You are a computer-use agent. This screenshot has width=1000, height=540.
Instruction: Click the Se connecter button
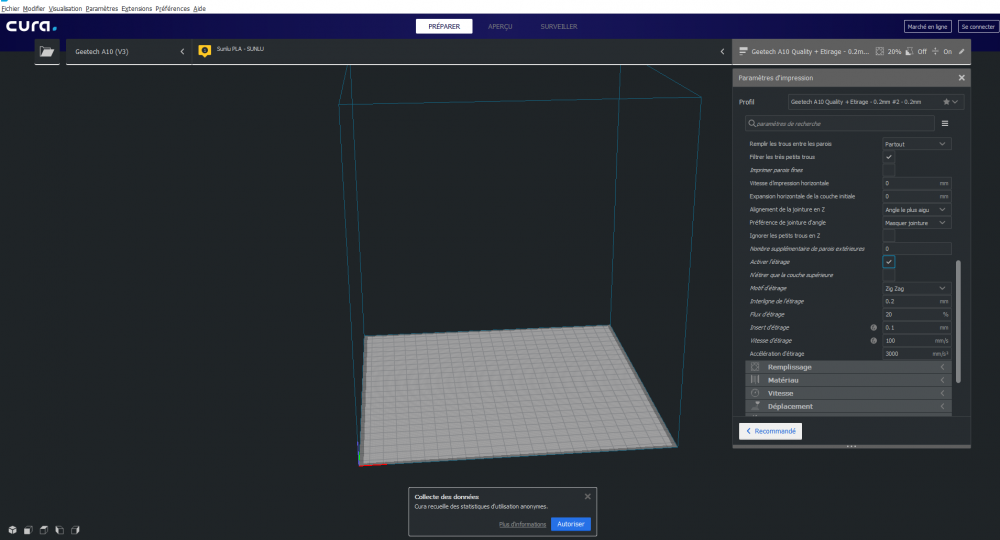click(x=978, y=27)
